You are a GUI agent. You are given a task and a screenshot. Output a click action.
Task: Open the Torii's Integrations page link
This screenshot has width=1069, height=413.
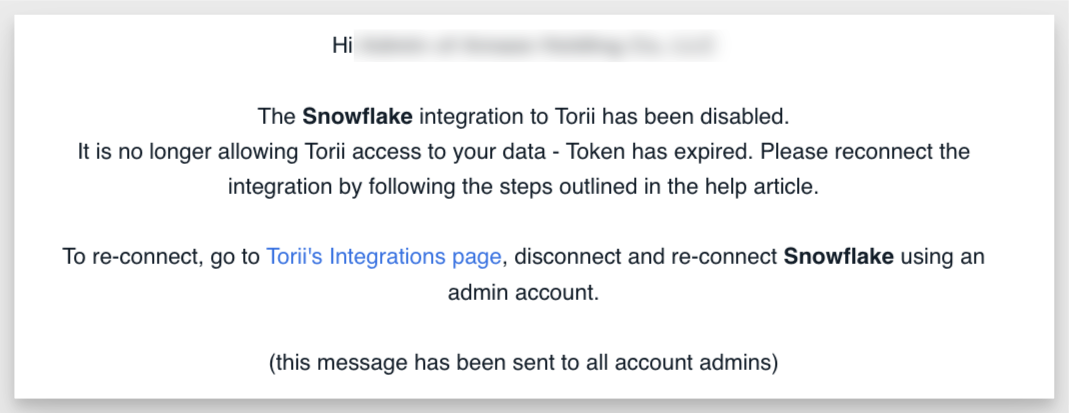[x=384, y=257]
